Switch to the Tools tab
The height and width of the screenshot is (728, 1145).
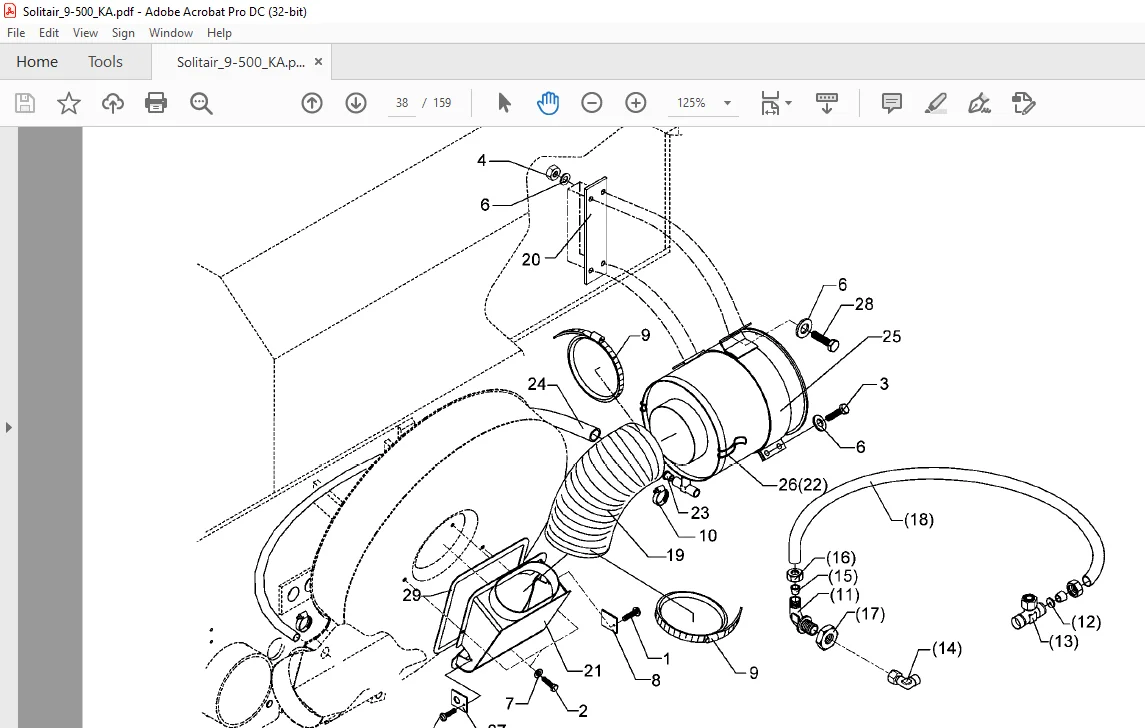point(105,62)
